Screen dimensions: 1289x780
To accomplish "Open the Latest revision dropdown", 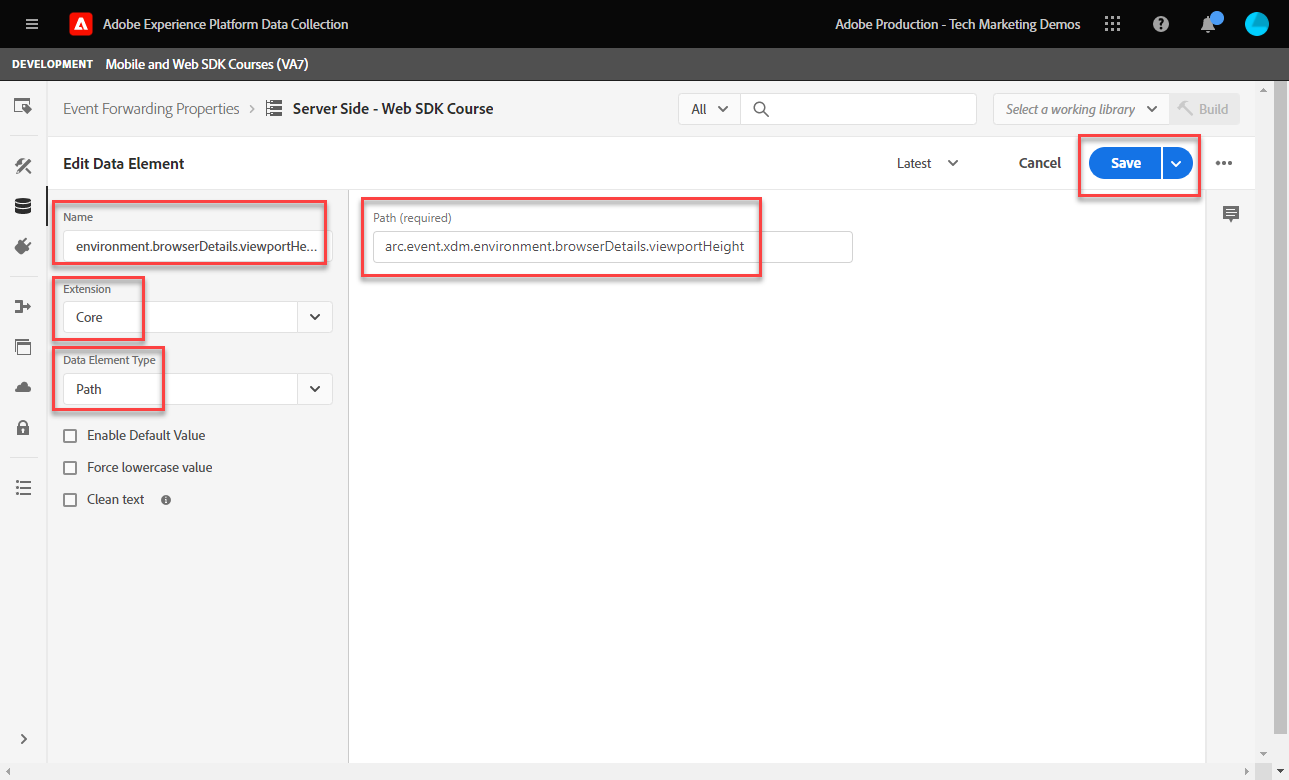I will [x=927, y=163].
